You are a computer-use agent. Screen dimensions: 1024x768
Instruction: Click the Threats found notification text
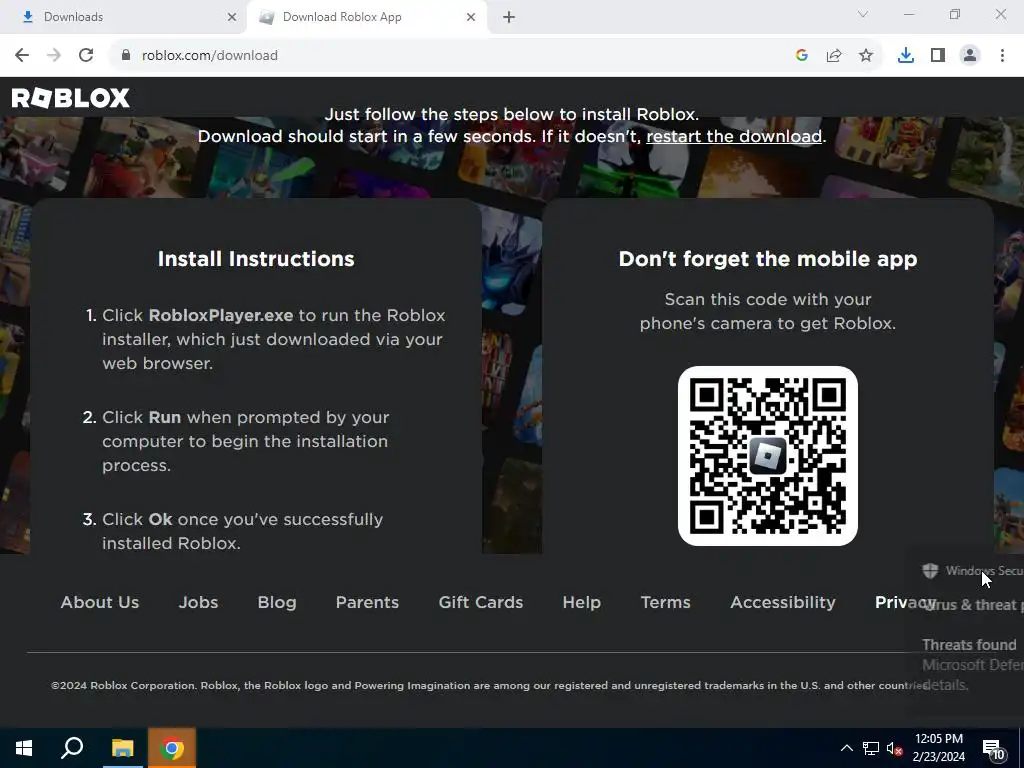pos(969,645)
